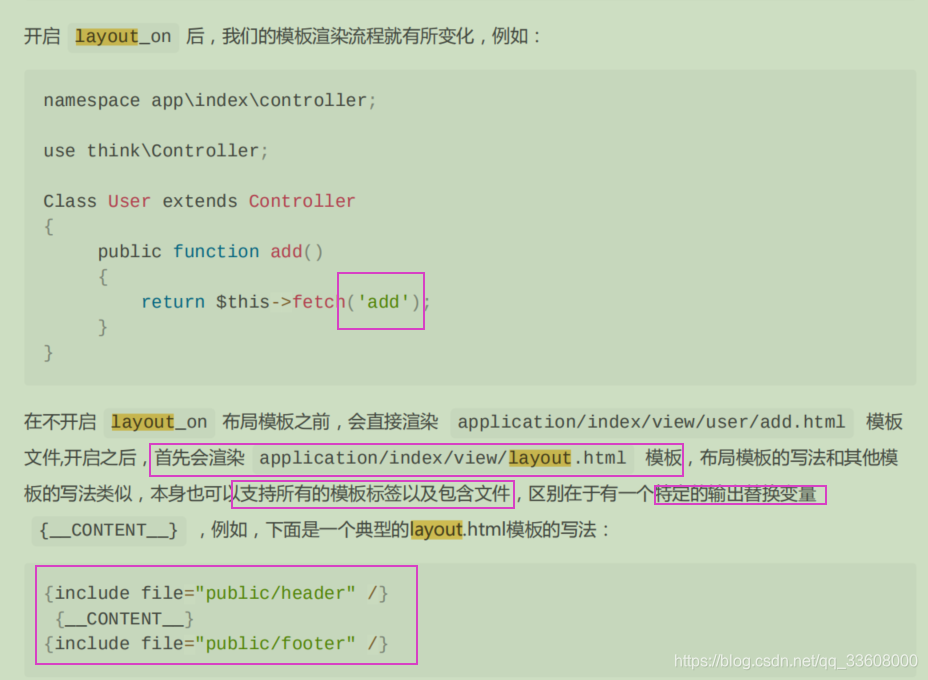Click the path 'application/index/view/user/add.html'

point(651,422)
